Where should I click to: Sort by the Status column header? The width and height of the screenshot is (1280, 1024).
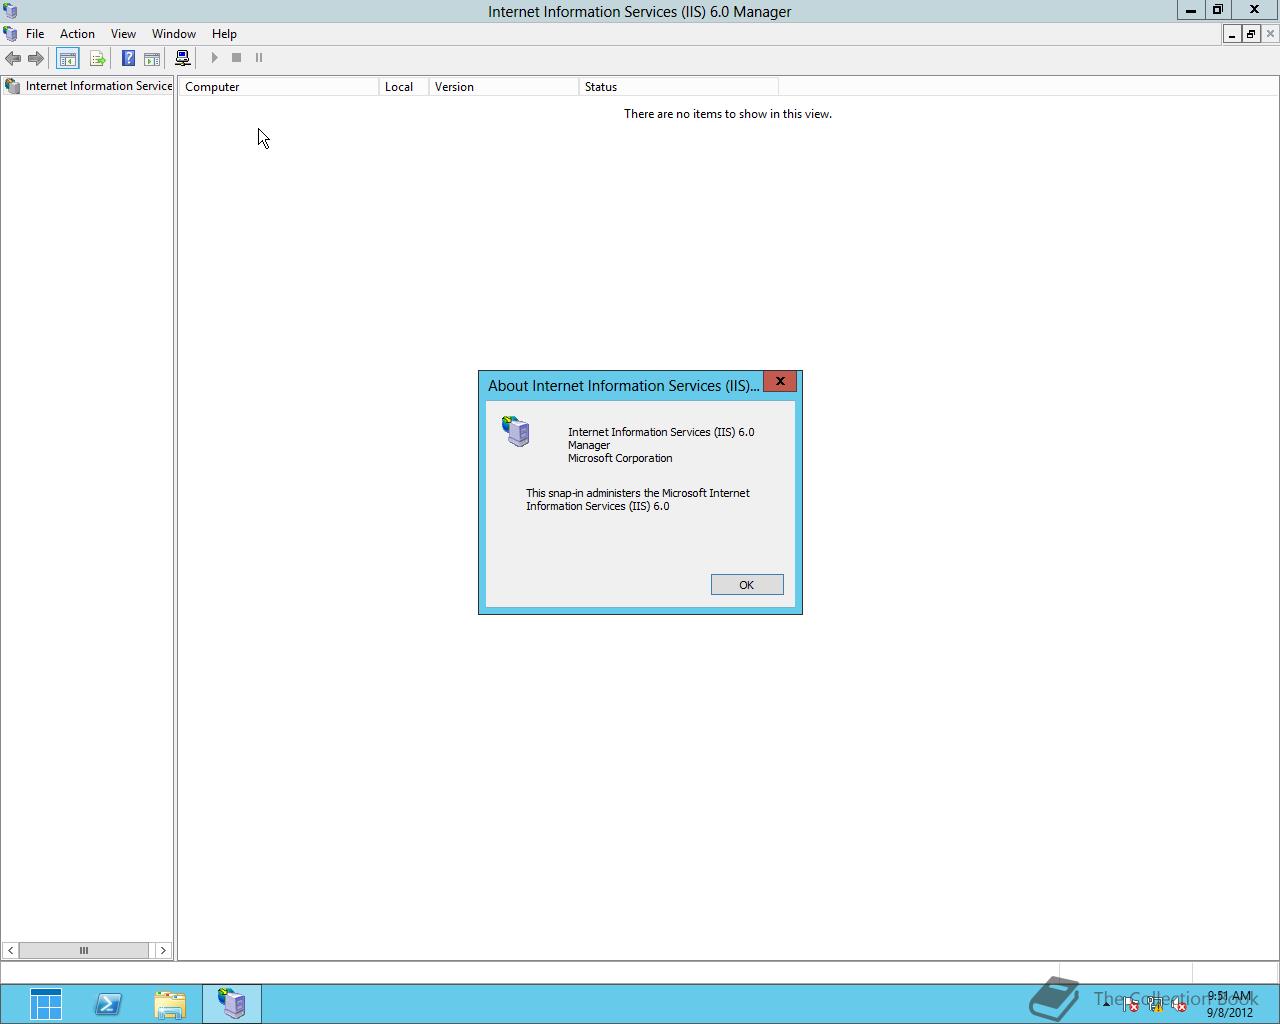pos(679,87)
